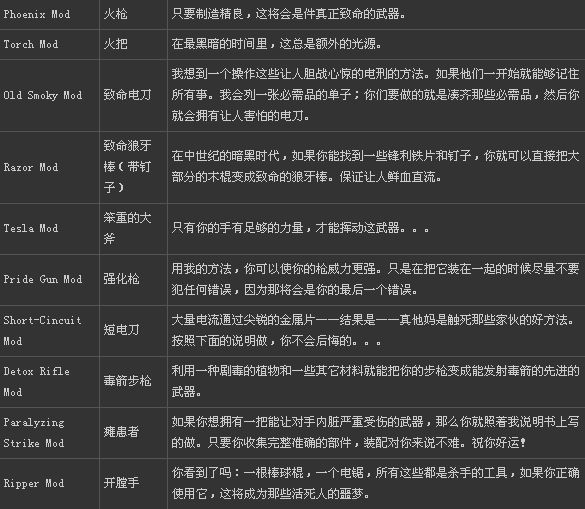Click the Short-Cincuit Mod name
This screenshot has width=585, height=509.
tap(42, 331)
